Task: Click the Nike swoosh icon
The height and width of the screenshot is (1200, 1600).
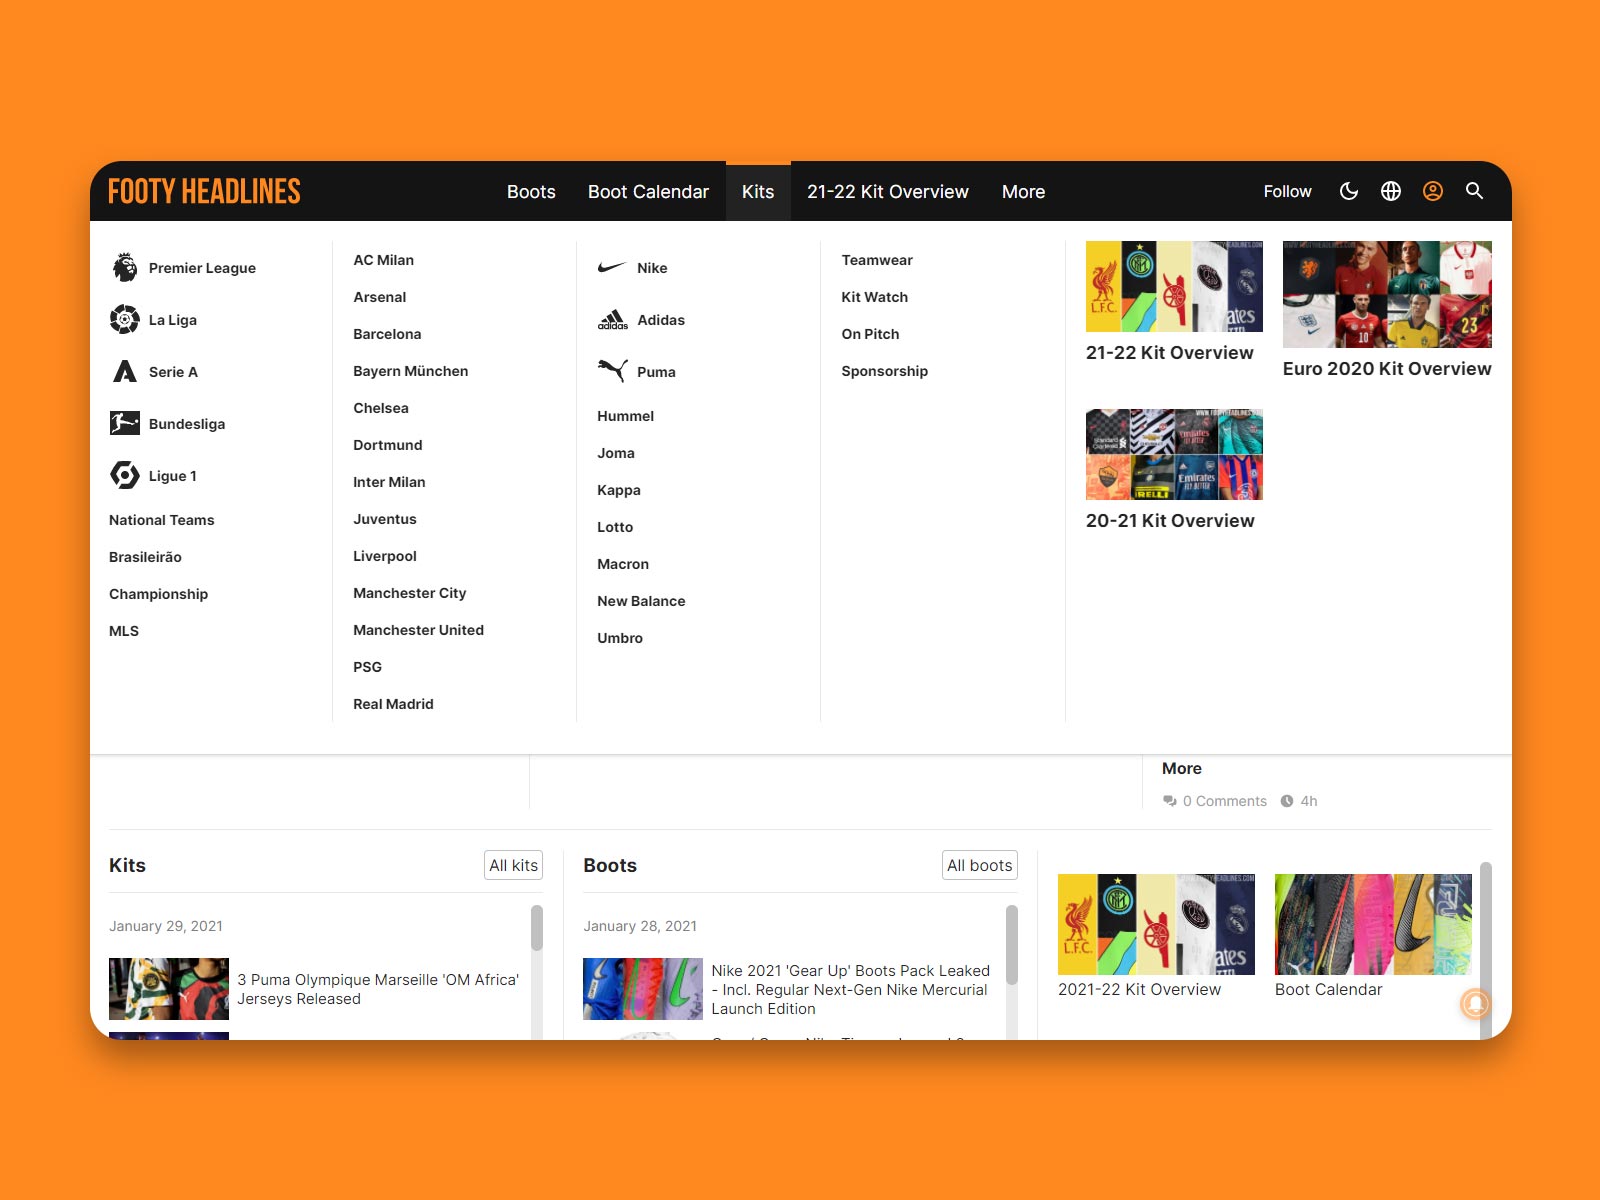Action: (x=612, y=267)
